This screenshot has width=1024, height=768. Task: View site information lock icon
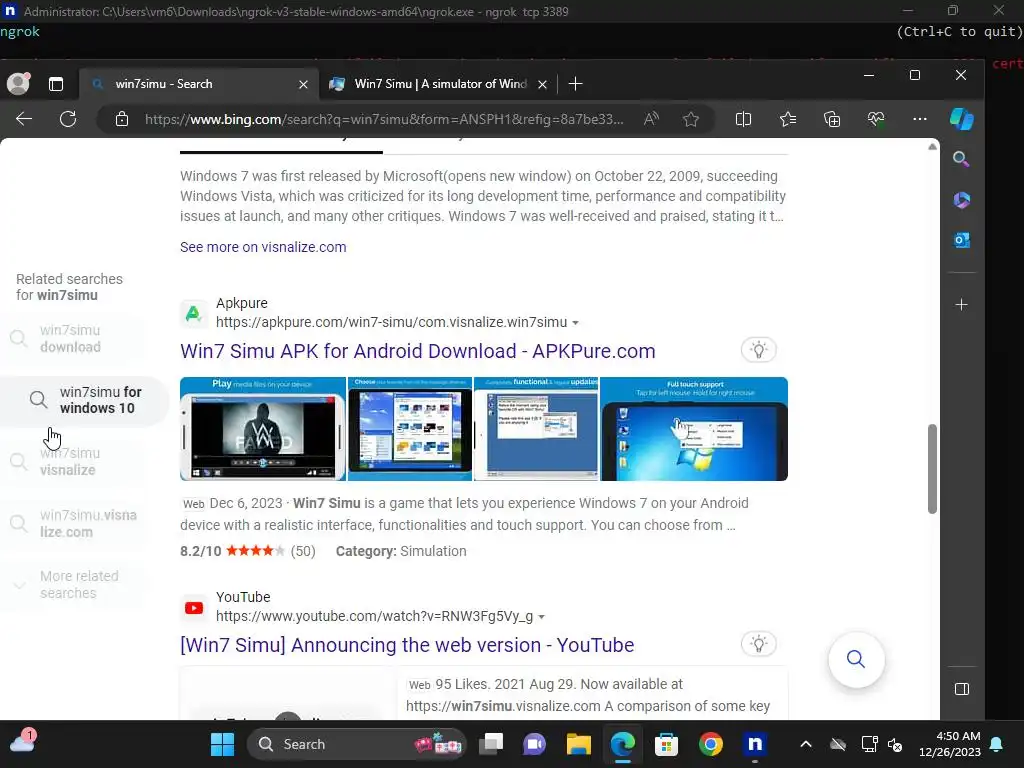coord(122,119)
